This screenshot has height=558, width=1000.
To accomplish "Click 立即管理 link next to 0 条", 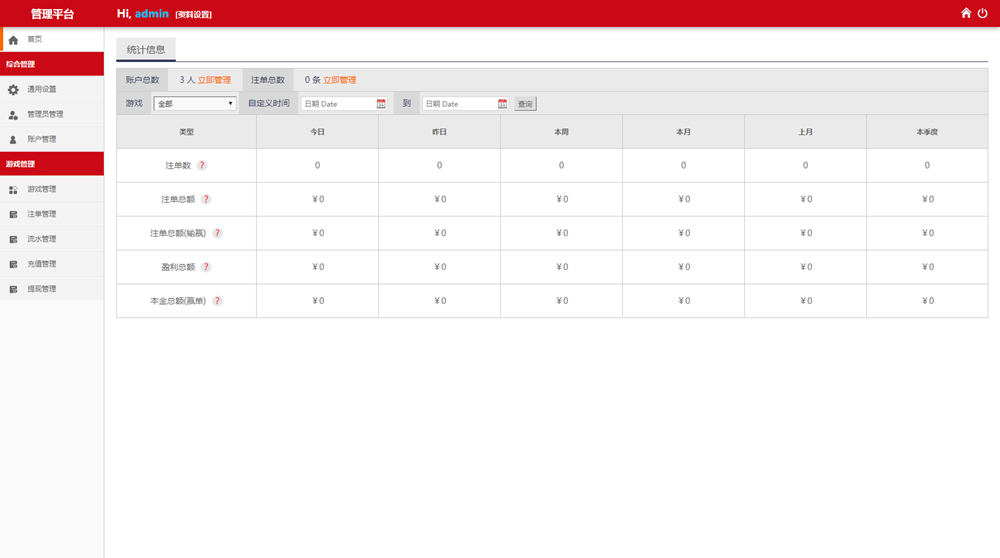I will (x=339, y=80).
